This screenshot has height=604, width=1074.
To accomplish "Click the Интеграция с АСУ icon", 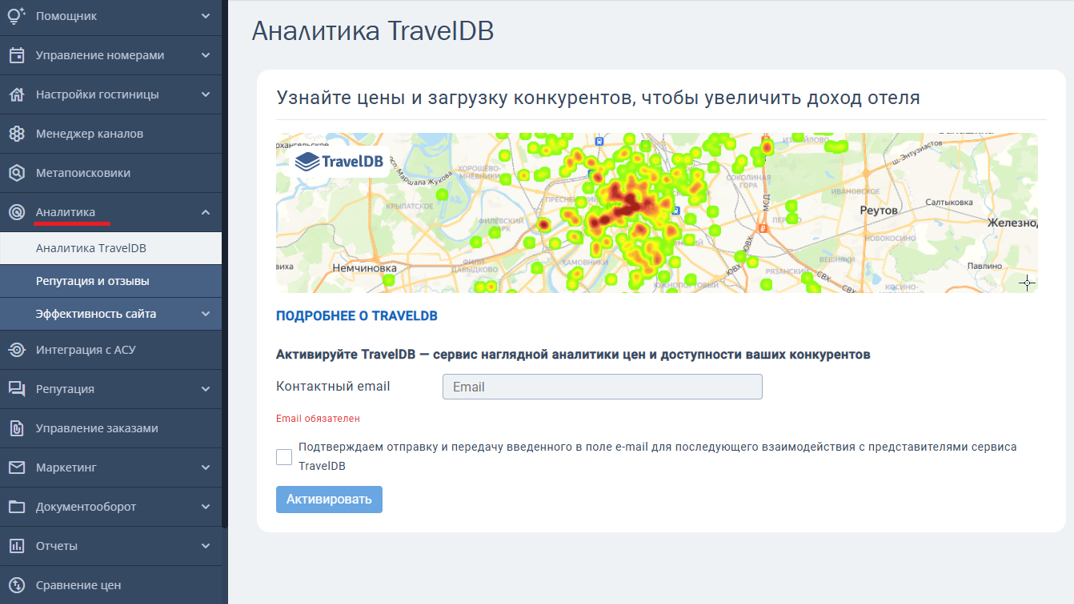I will (16, 349).
